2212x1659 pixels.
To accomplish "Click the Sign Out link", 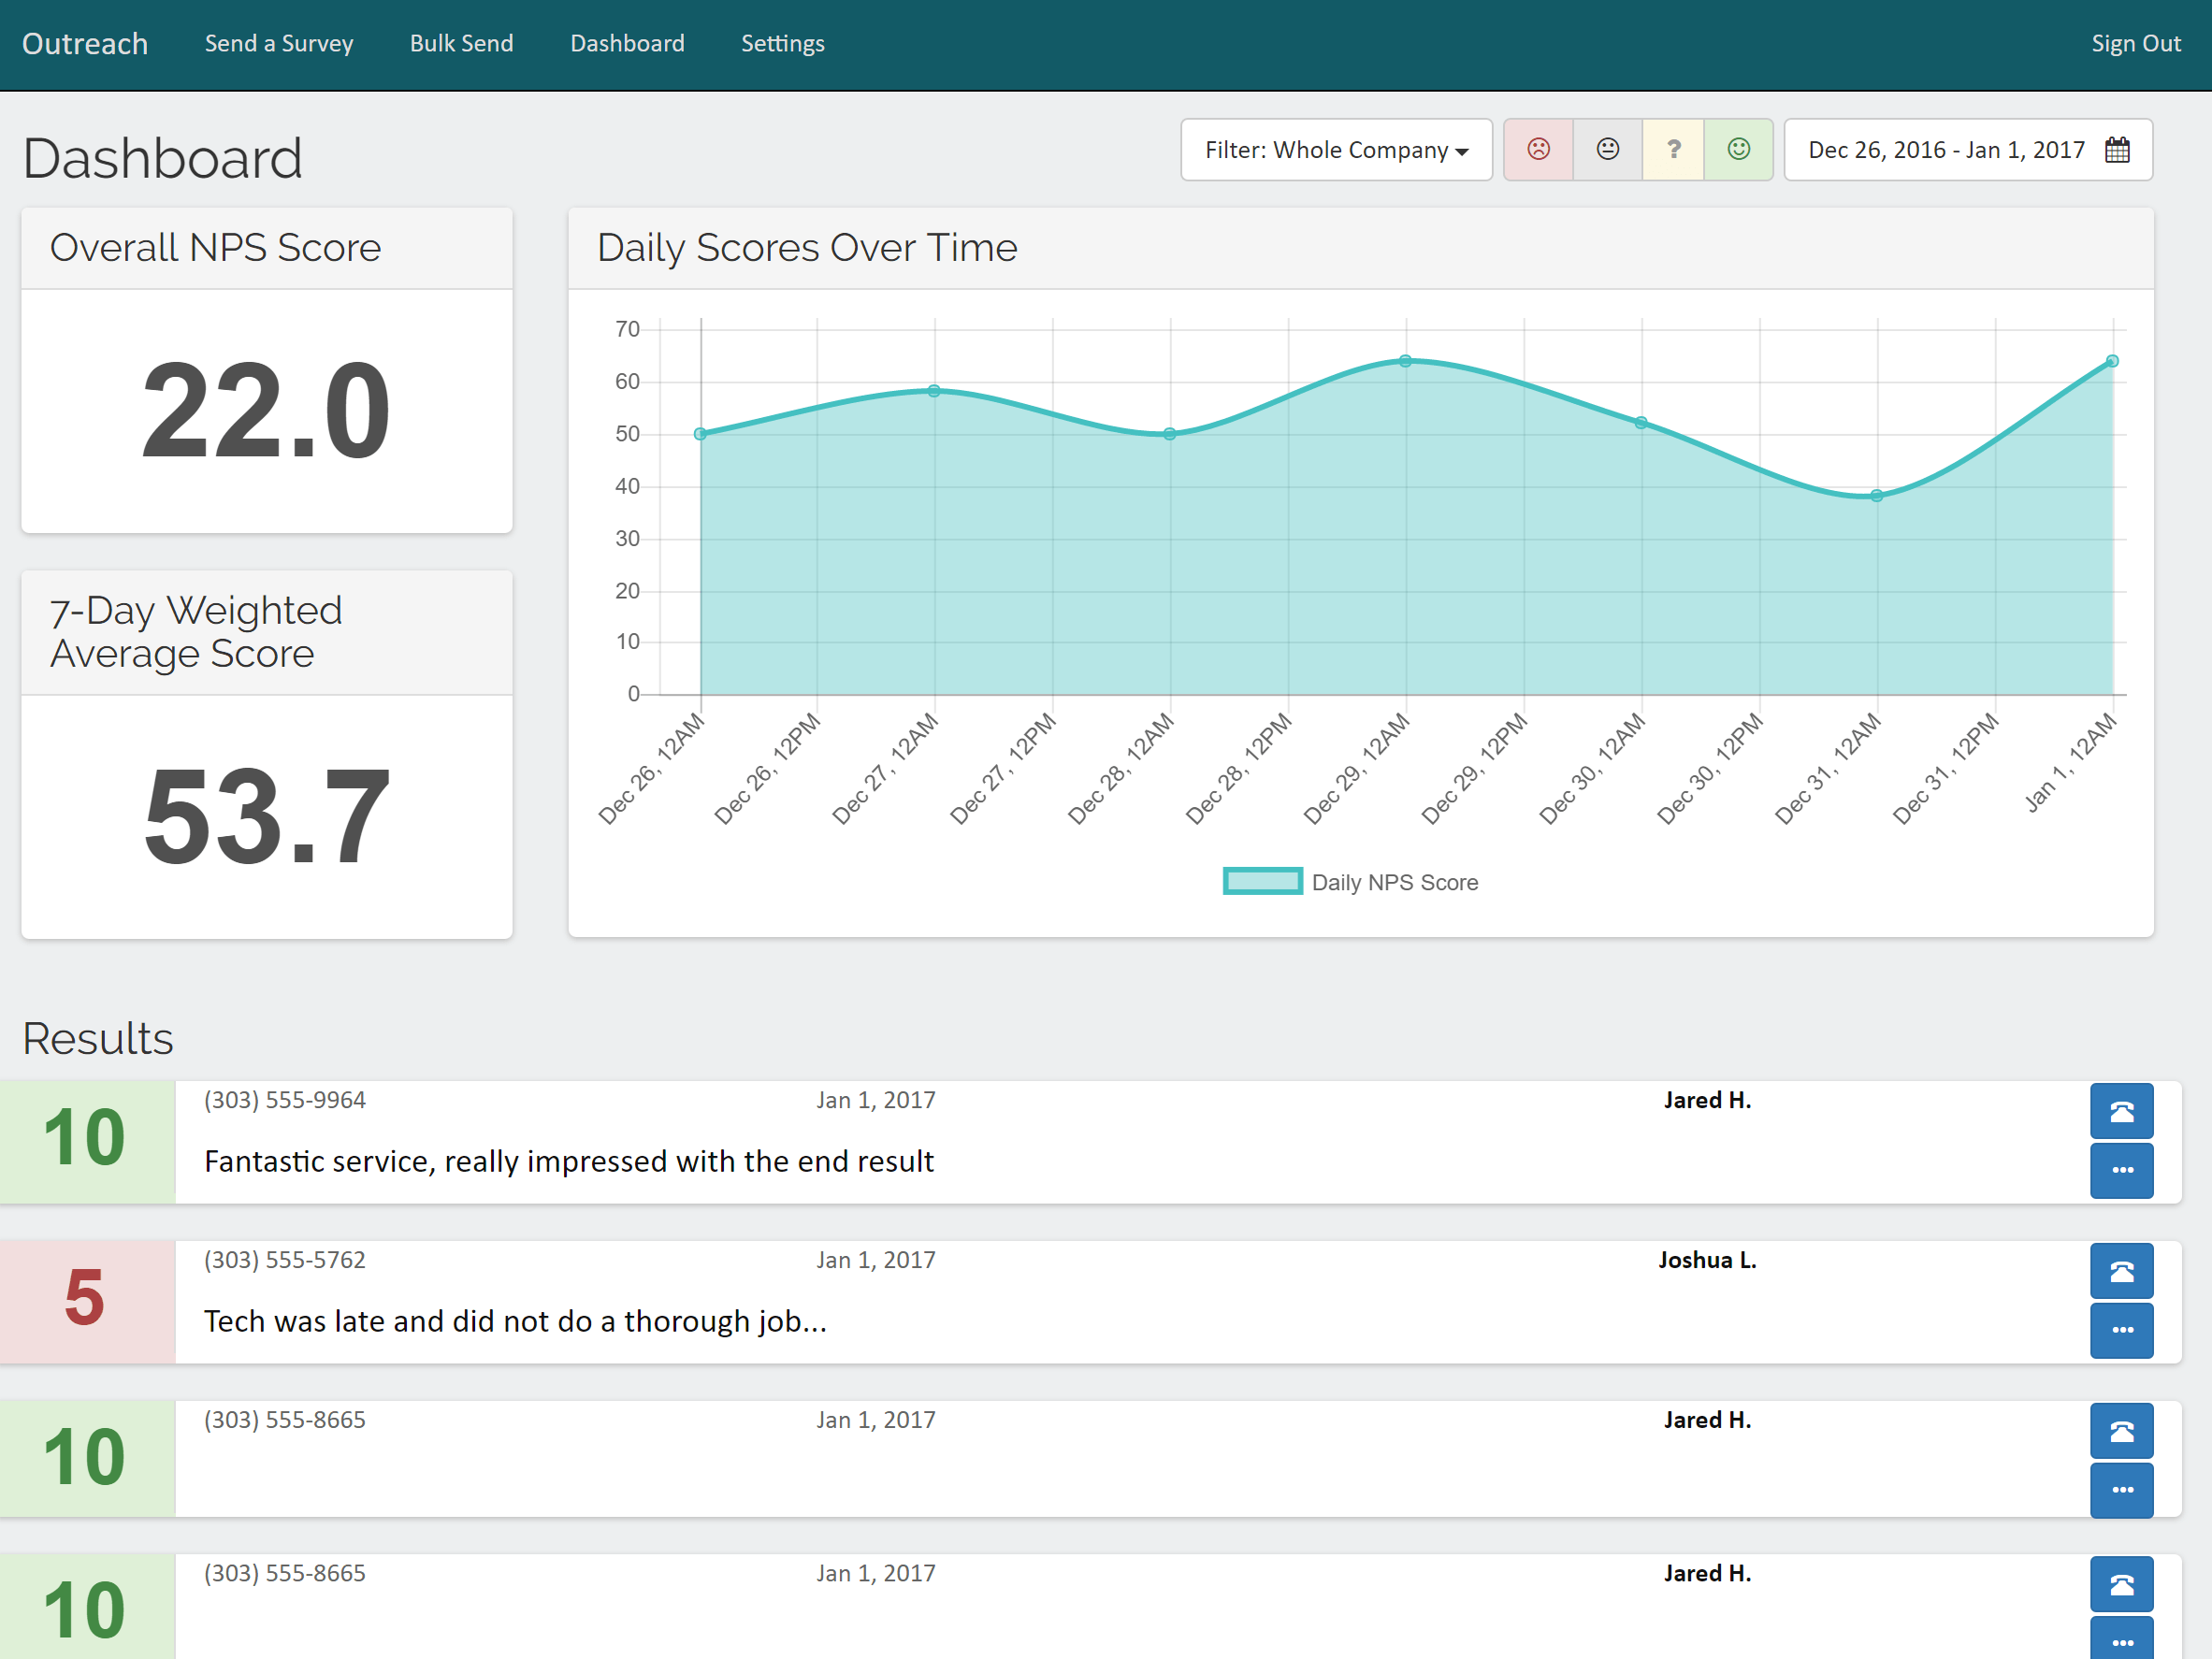I will click(x=2135, y=43).
